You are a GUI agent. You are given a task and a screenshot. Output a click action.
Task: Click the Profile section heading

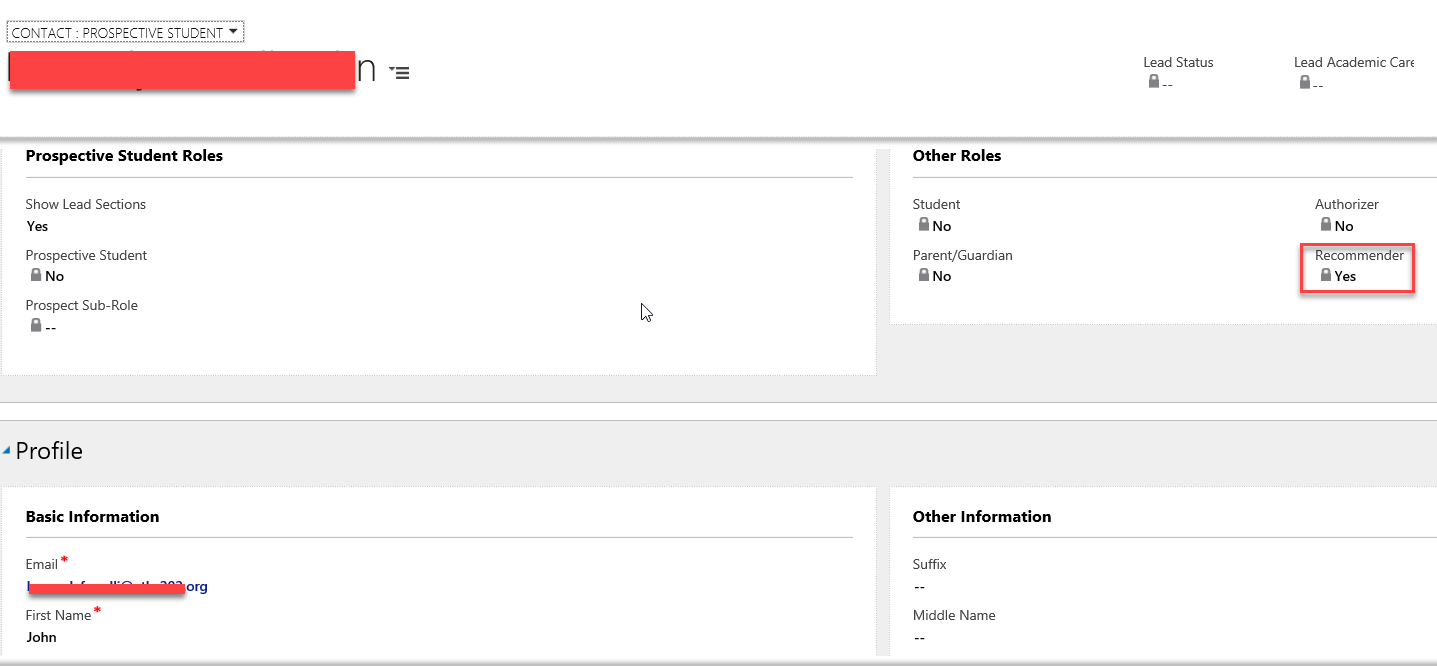pos(49,451)
